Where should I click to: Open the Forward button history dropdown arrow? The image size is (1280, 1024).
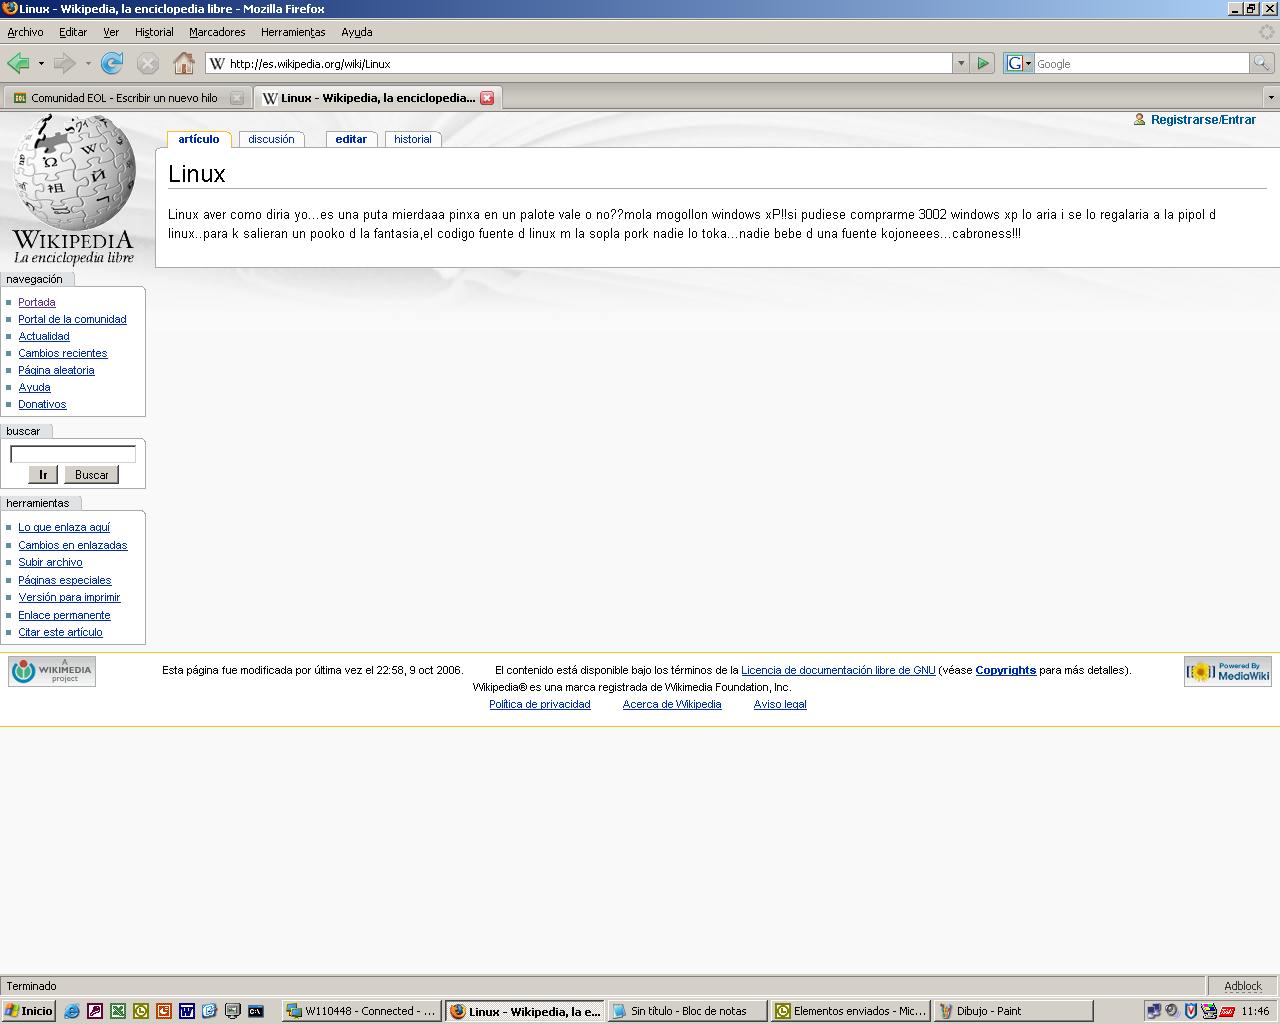tap(88, 64)
